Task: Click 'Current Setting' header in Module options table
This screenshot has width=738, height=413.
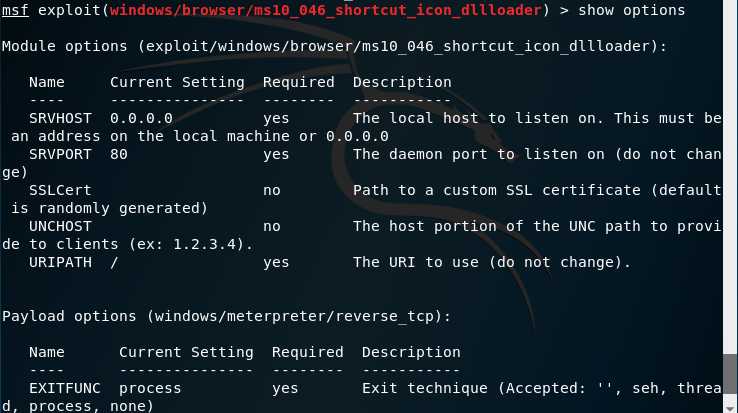Action: (x=177, y=82)
